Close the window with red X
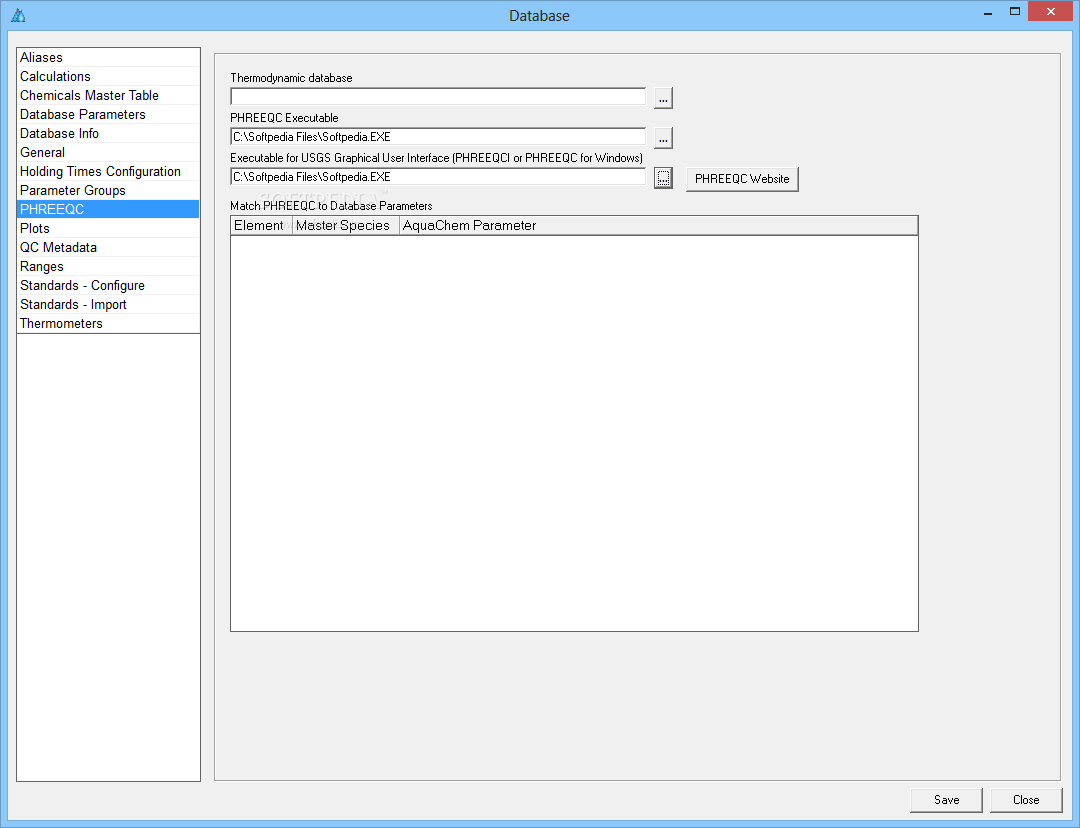 (x=1050, y=12)
